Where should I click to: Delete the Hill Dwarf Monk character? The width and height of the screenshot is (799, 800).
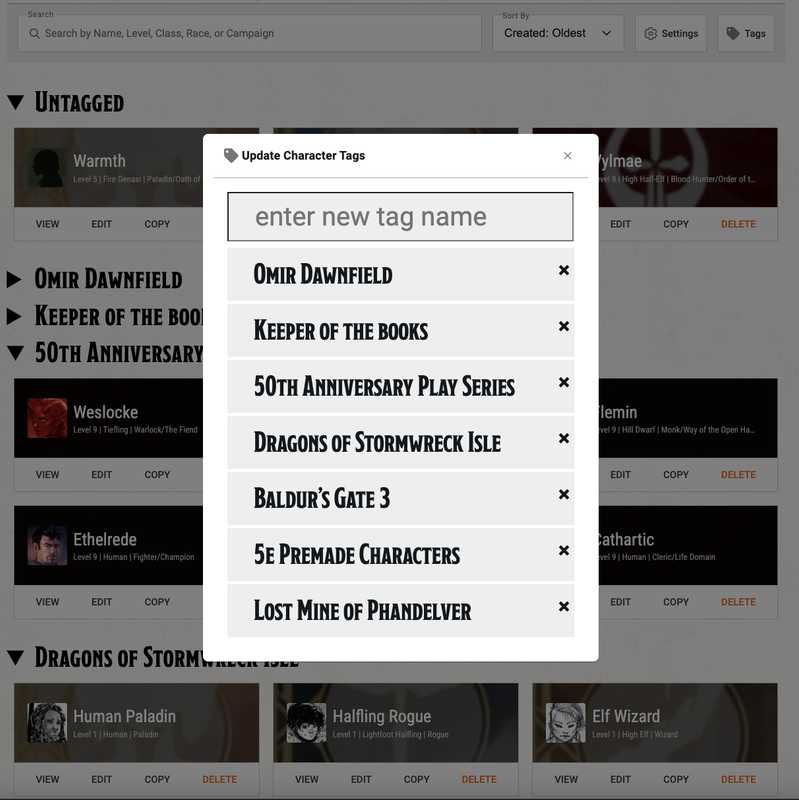tap(738, 474)
